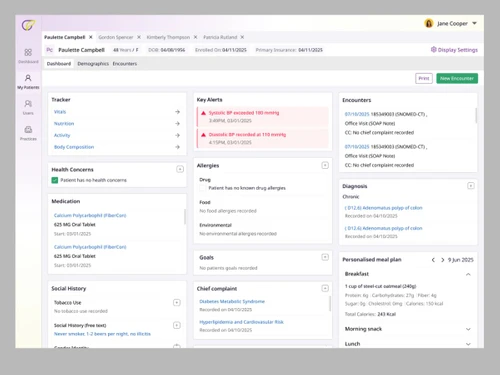Screen dimensions: 500x375
Task: Open first Adenomatus polyp of colon diagnosis
Action: point(384,208)
